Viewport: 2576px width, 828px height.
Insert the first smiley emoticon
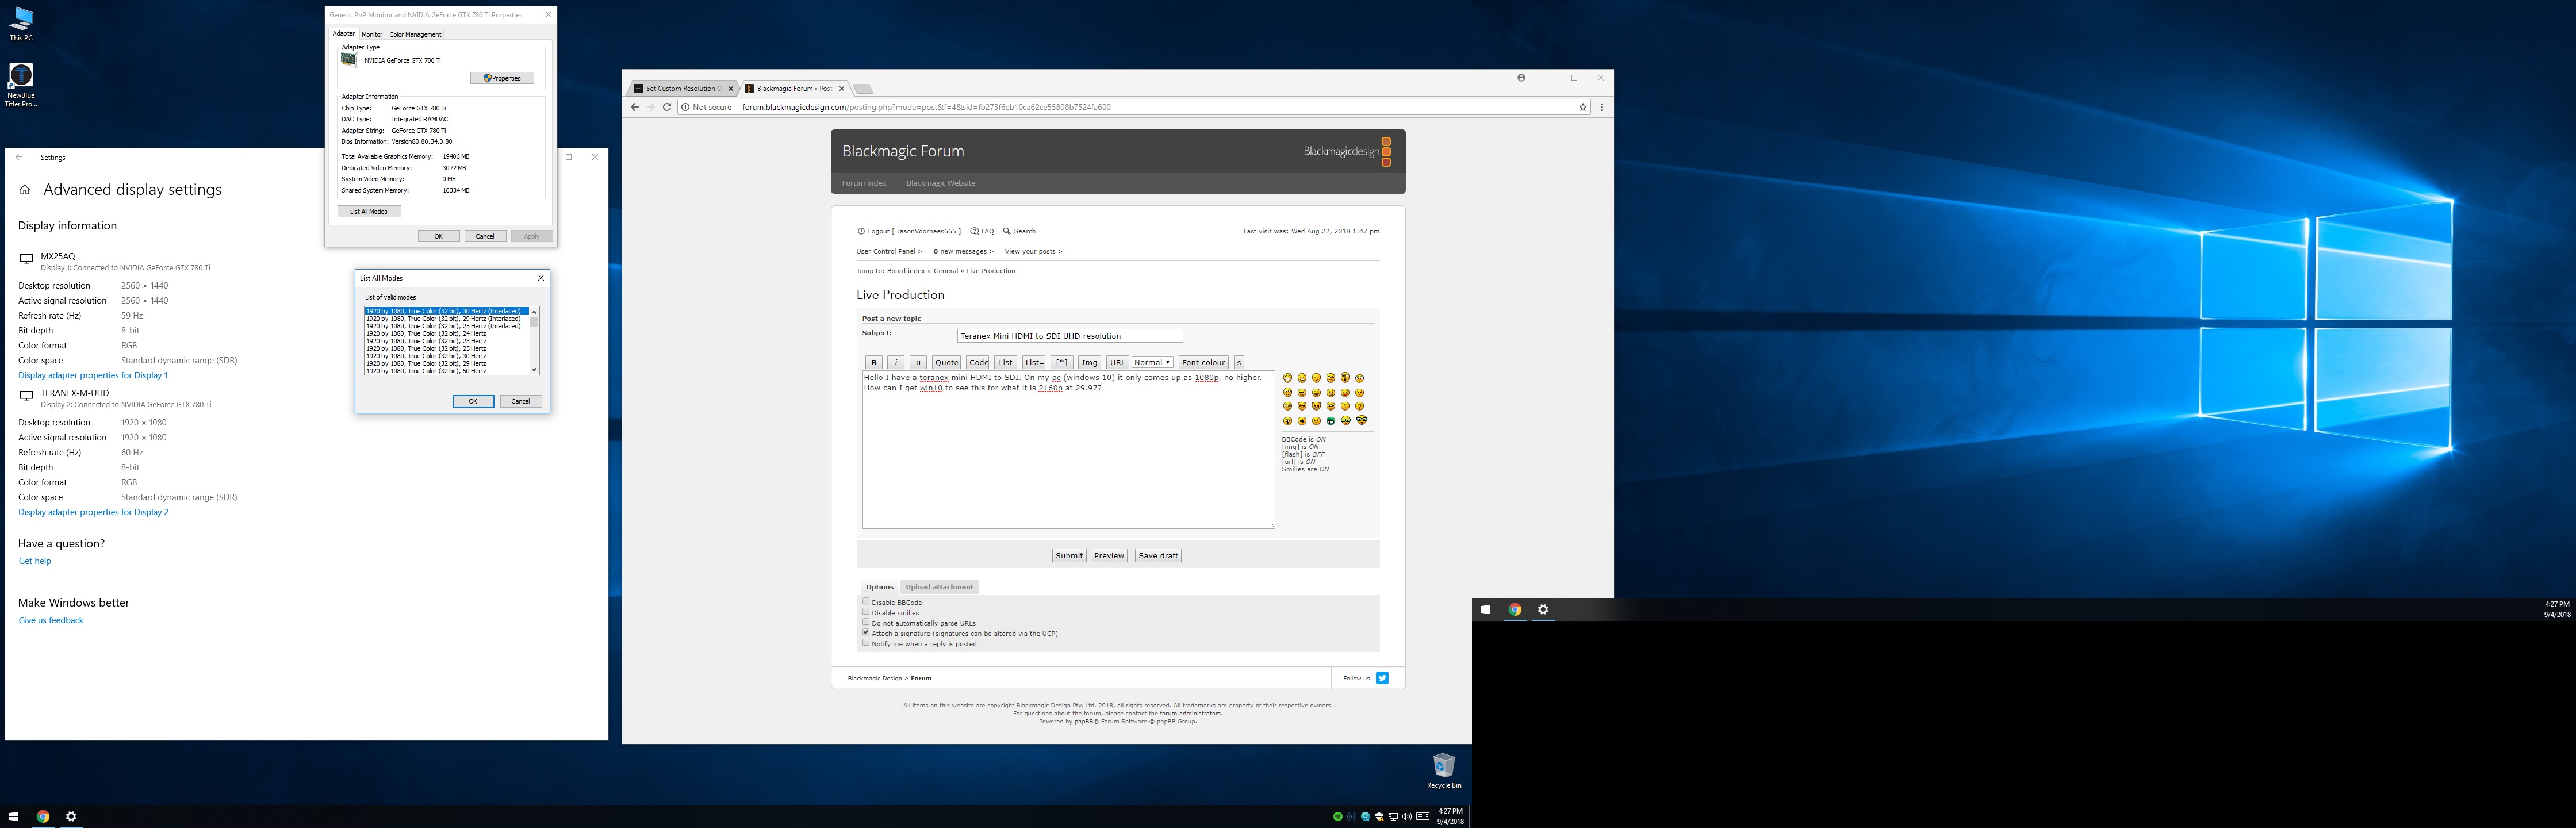pos(1287,378)
